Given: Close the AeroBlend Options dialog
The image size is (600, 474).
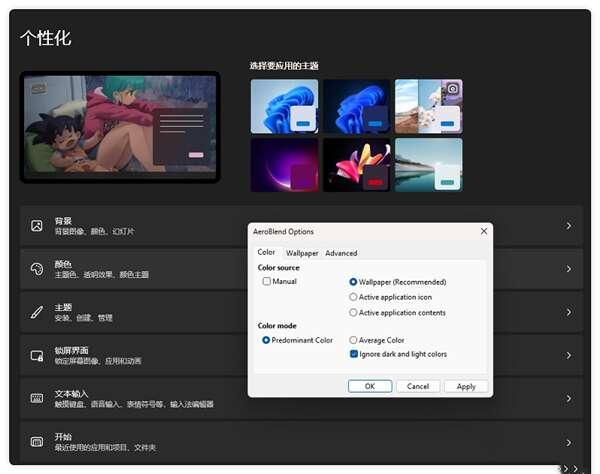Looking at the screenshot, I should pyautogui.click(x=484, y=231).
